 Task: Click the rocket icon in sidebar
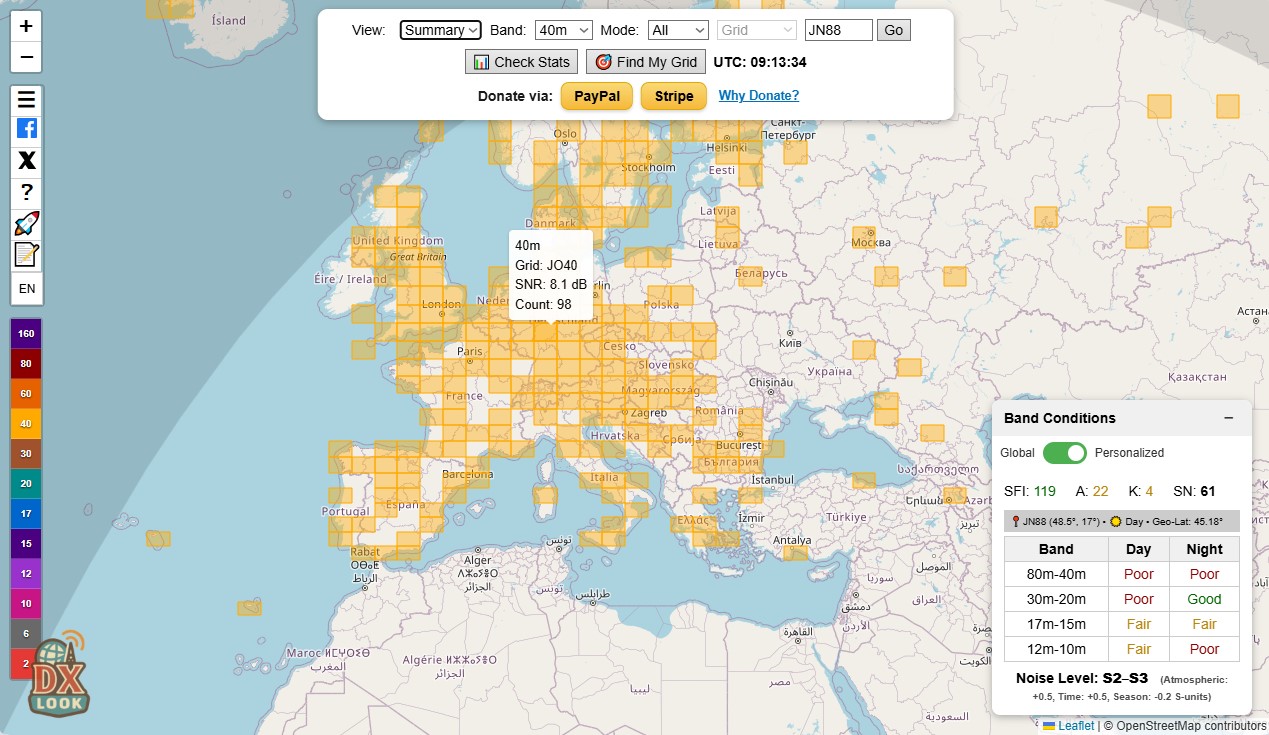point(26,224)
